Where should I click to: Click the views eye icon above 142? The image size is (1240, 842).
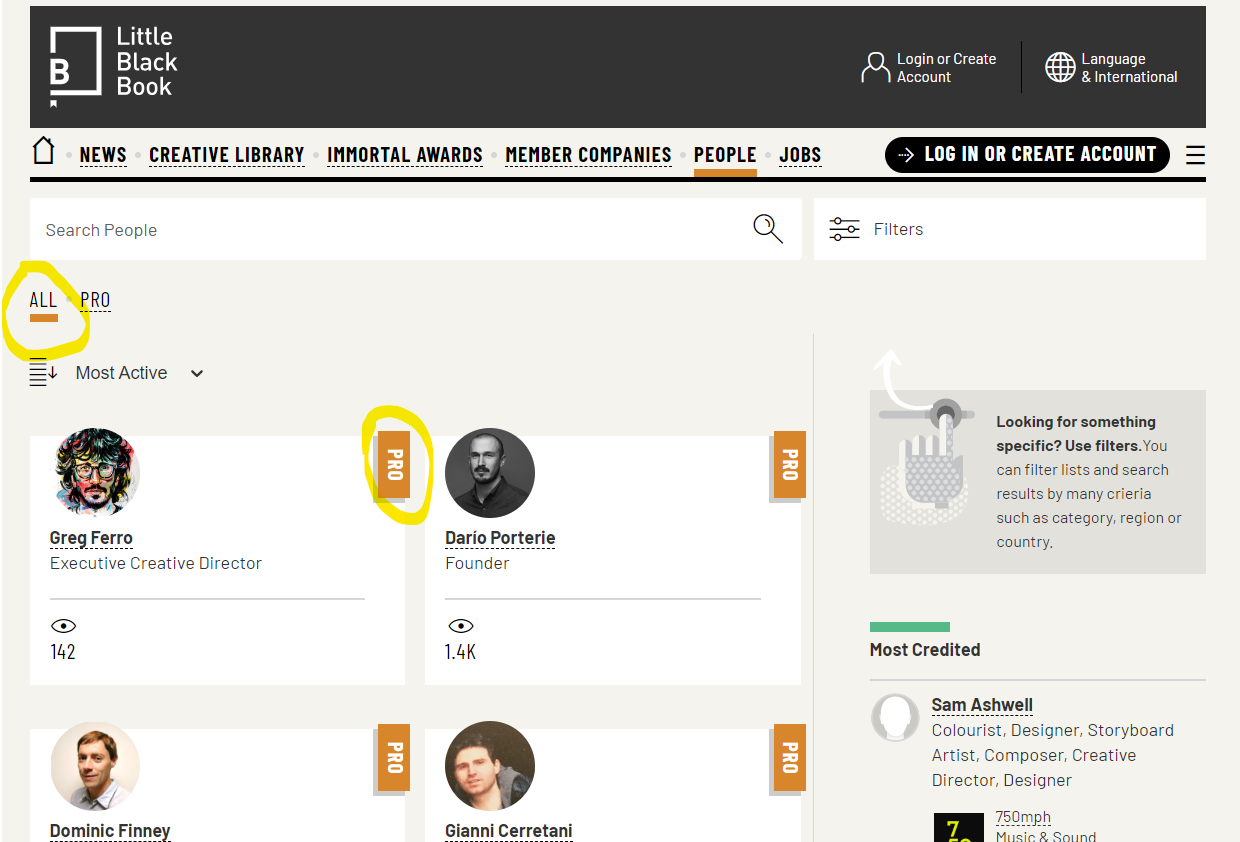(63, 626)
